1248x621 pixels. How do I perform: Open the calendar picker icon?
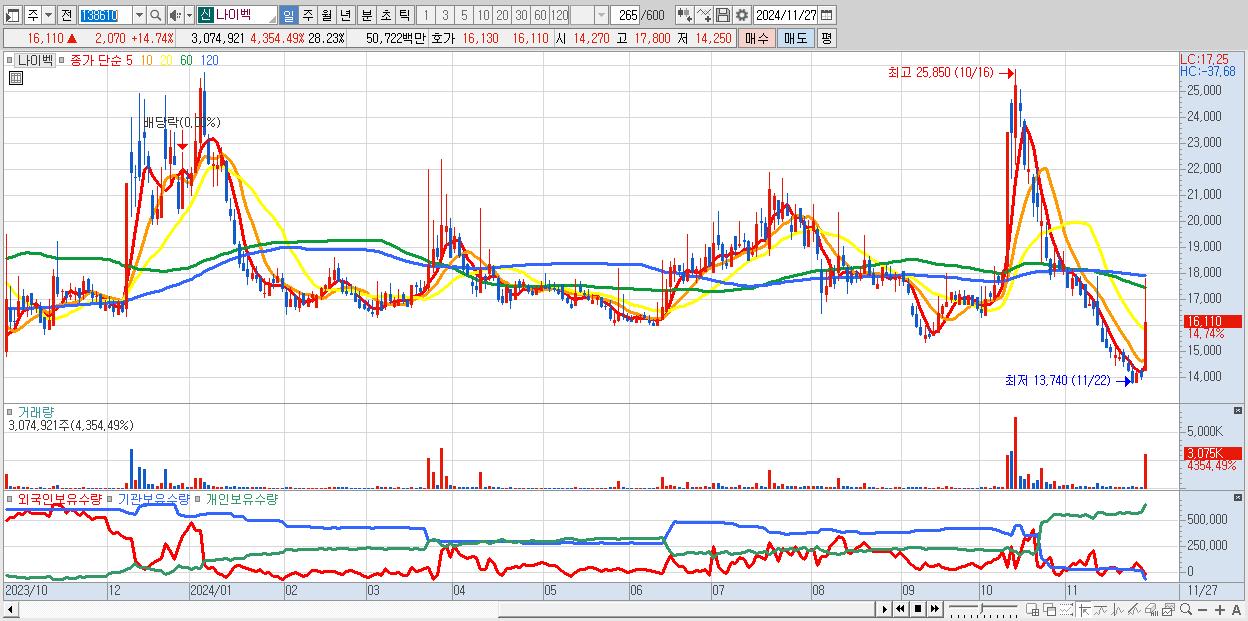pyautogui.click(x=826, y=15)
